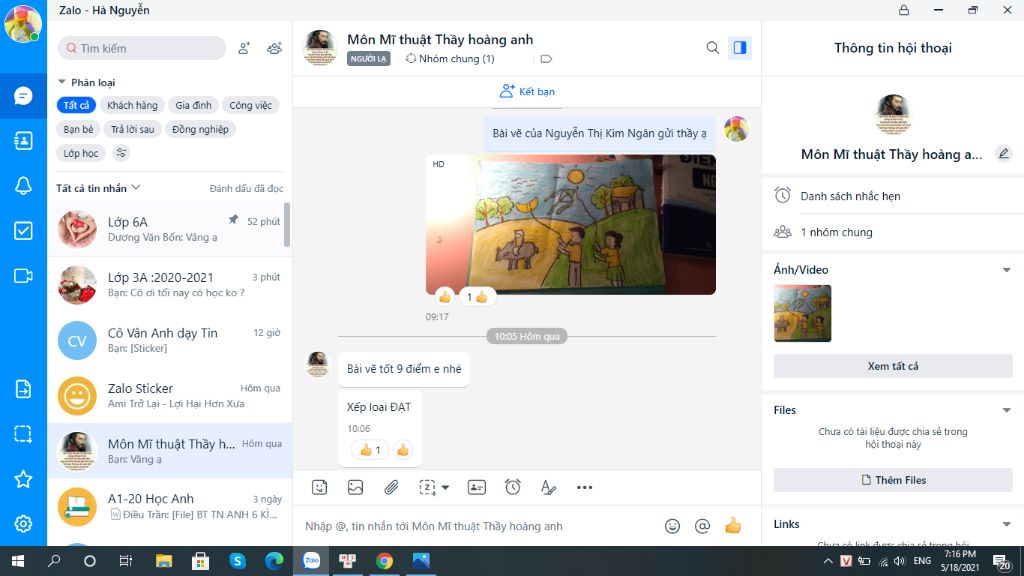Click the manage categories icon beside Lớp học
The image size is (1024, 576).
click(x=121, y=153)
